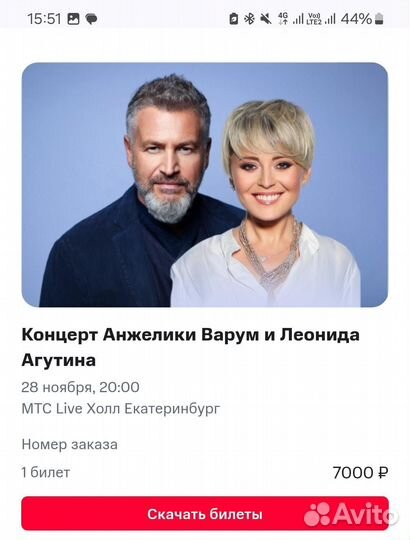Tap the 4G data indicator icon
The height and width of the screenshot is (540, 410).
pyautogui.click(x=283, y=19)
